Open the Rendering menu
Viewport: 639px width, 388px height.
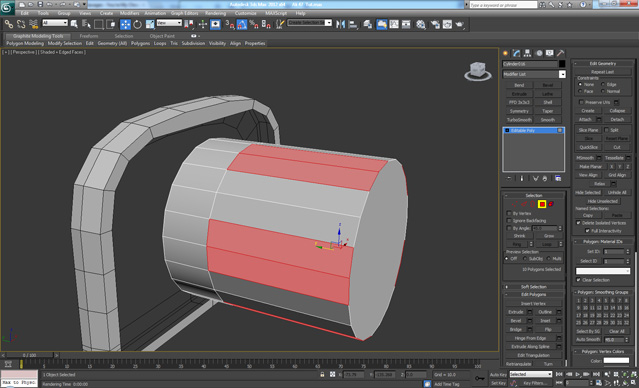tap(216, 13)
